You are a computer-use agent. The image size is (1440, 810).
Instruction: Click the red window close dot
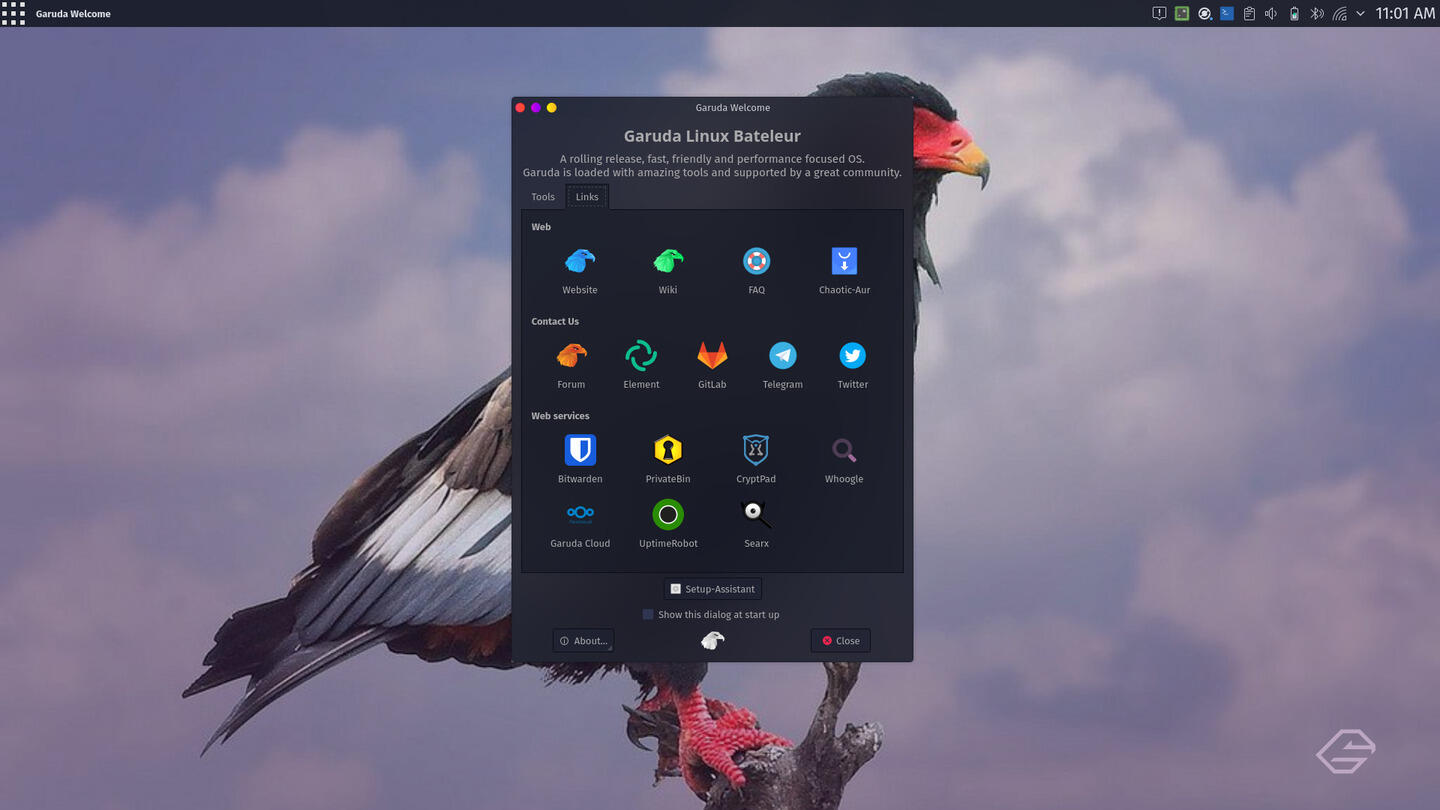[x=520, y=108]
